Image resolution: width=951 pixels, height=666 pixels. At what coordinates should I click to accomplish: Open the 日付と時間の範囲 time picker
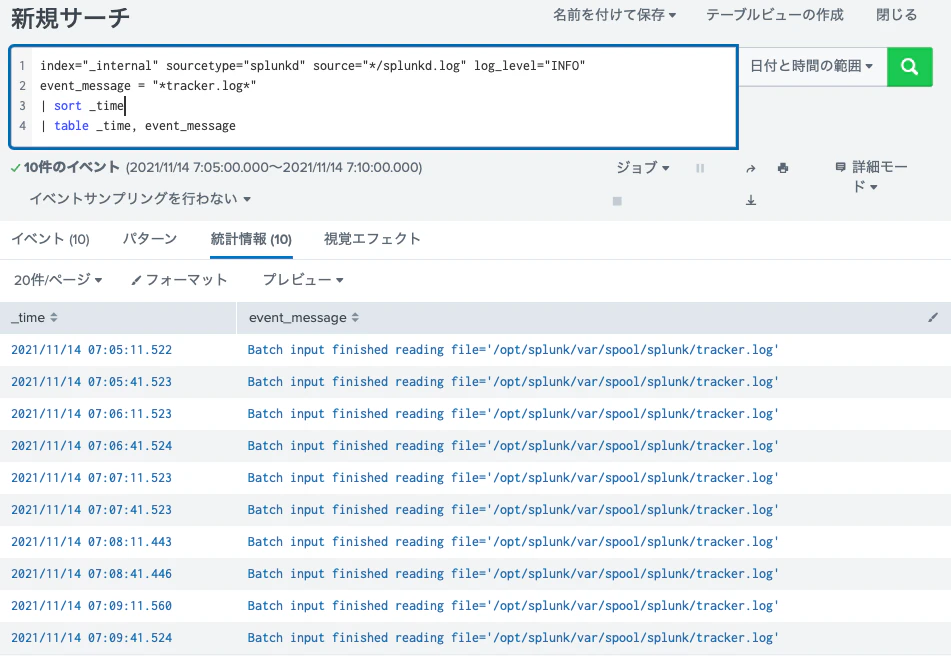(x=811, y=66)
